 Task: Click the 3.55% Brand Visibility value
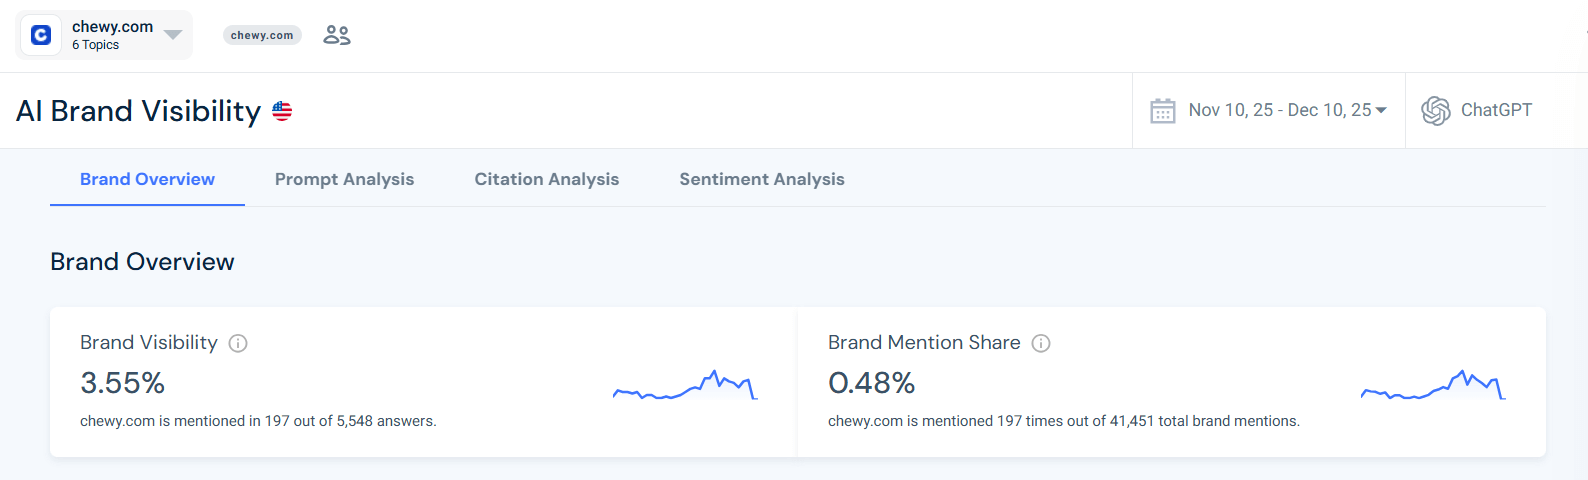(x=122, y=383)
